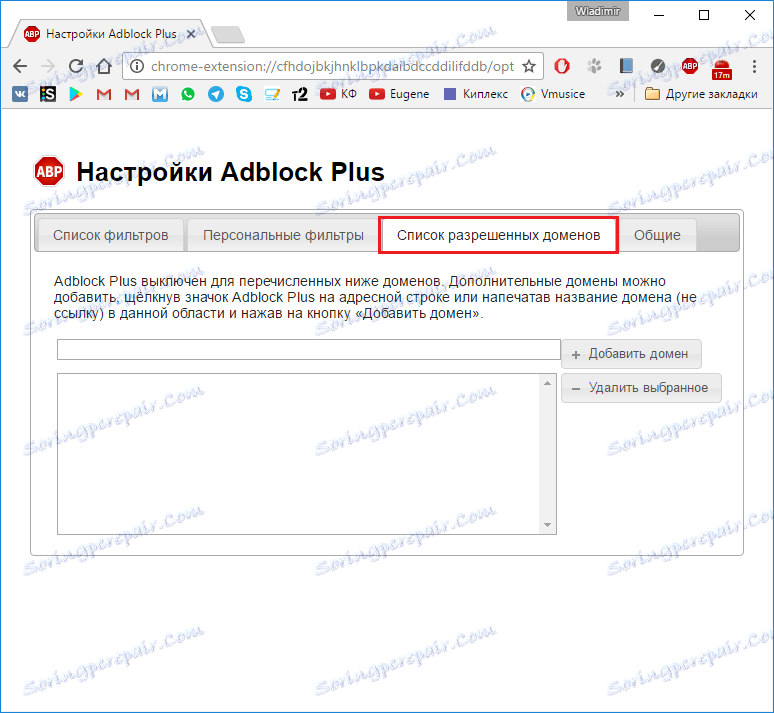Screen dimensions: 774x713
Task: Click the Настройки Adblock Plus browser tab title
Action: [111, 34]
